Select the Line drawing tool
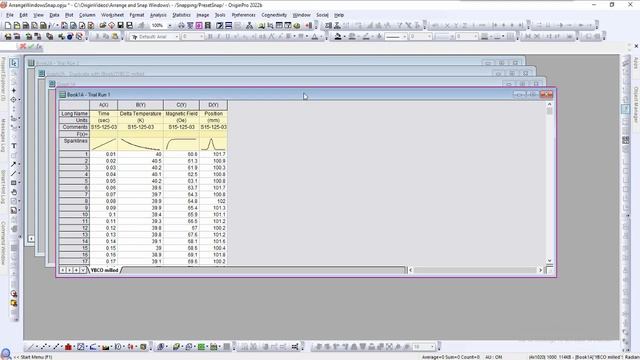This screenshot has height=360, width=640. 13,173
